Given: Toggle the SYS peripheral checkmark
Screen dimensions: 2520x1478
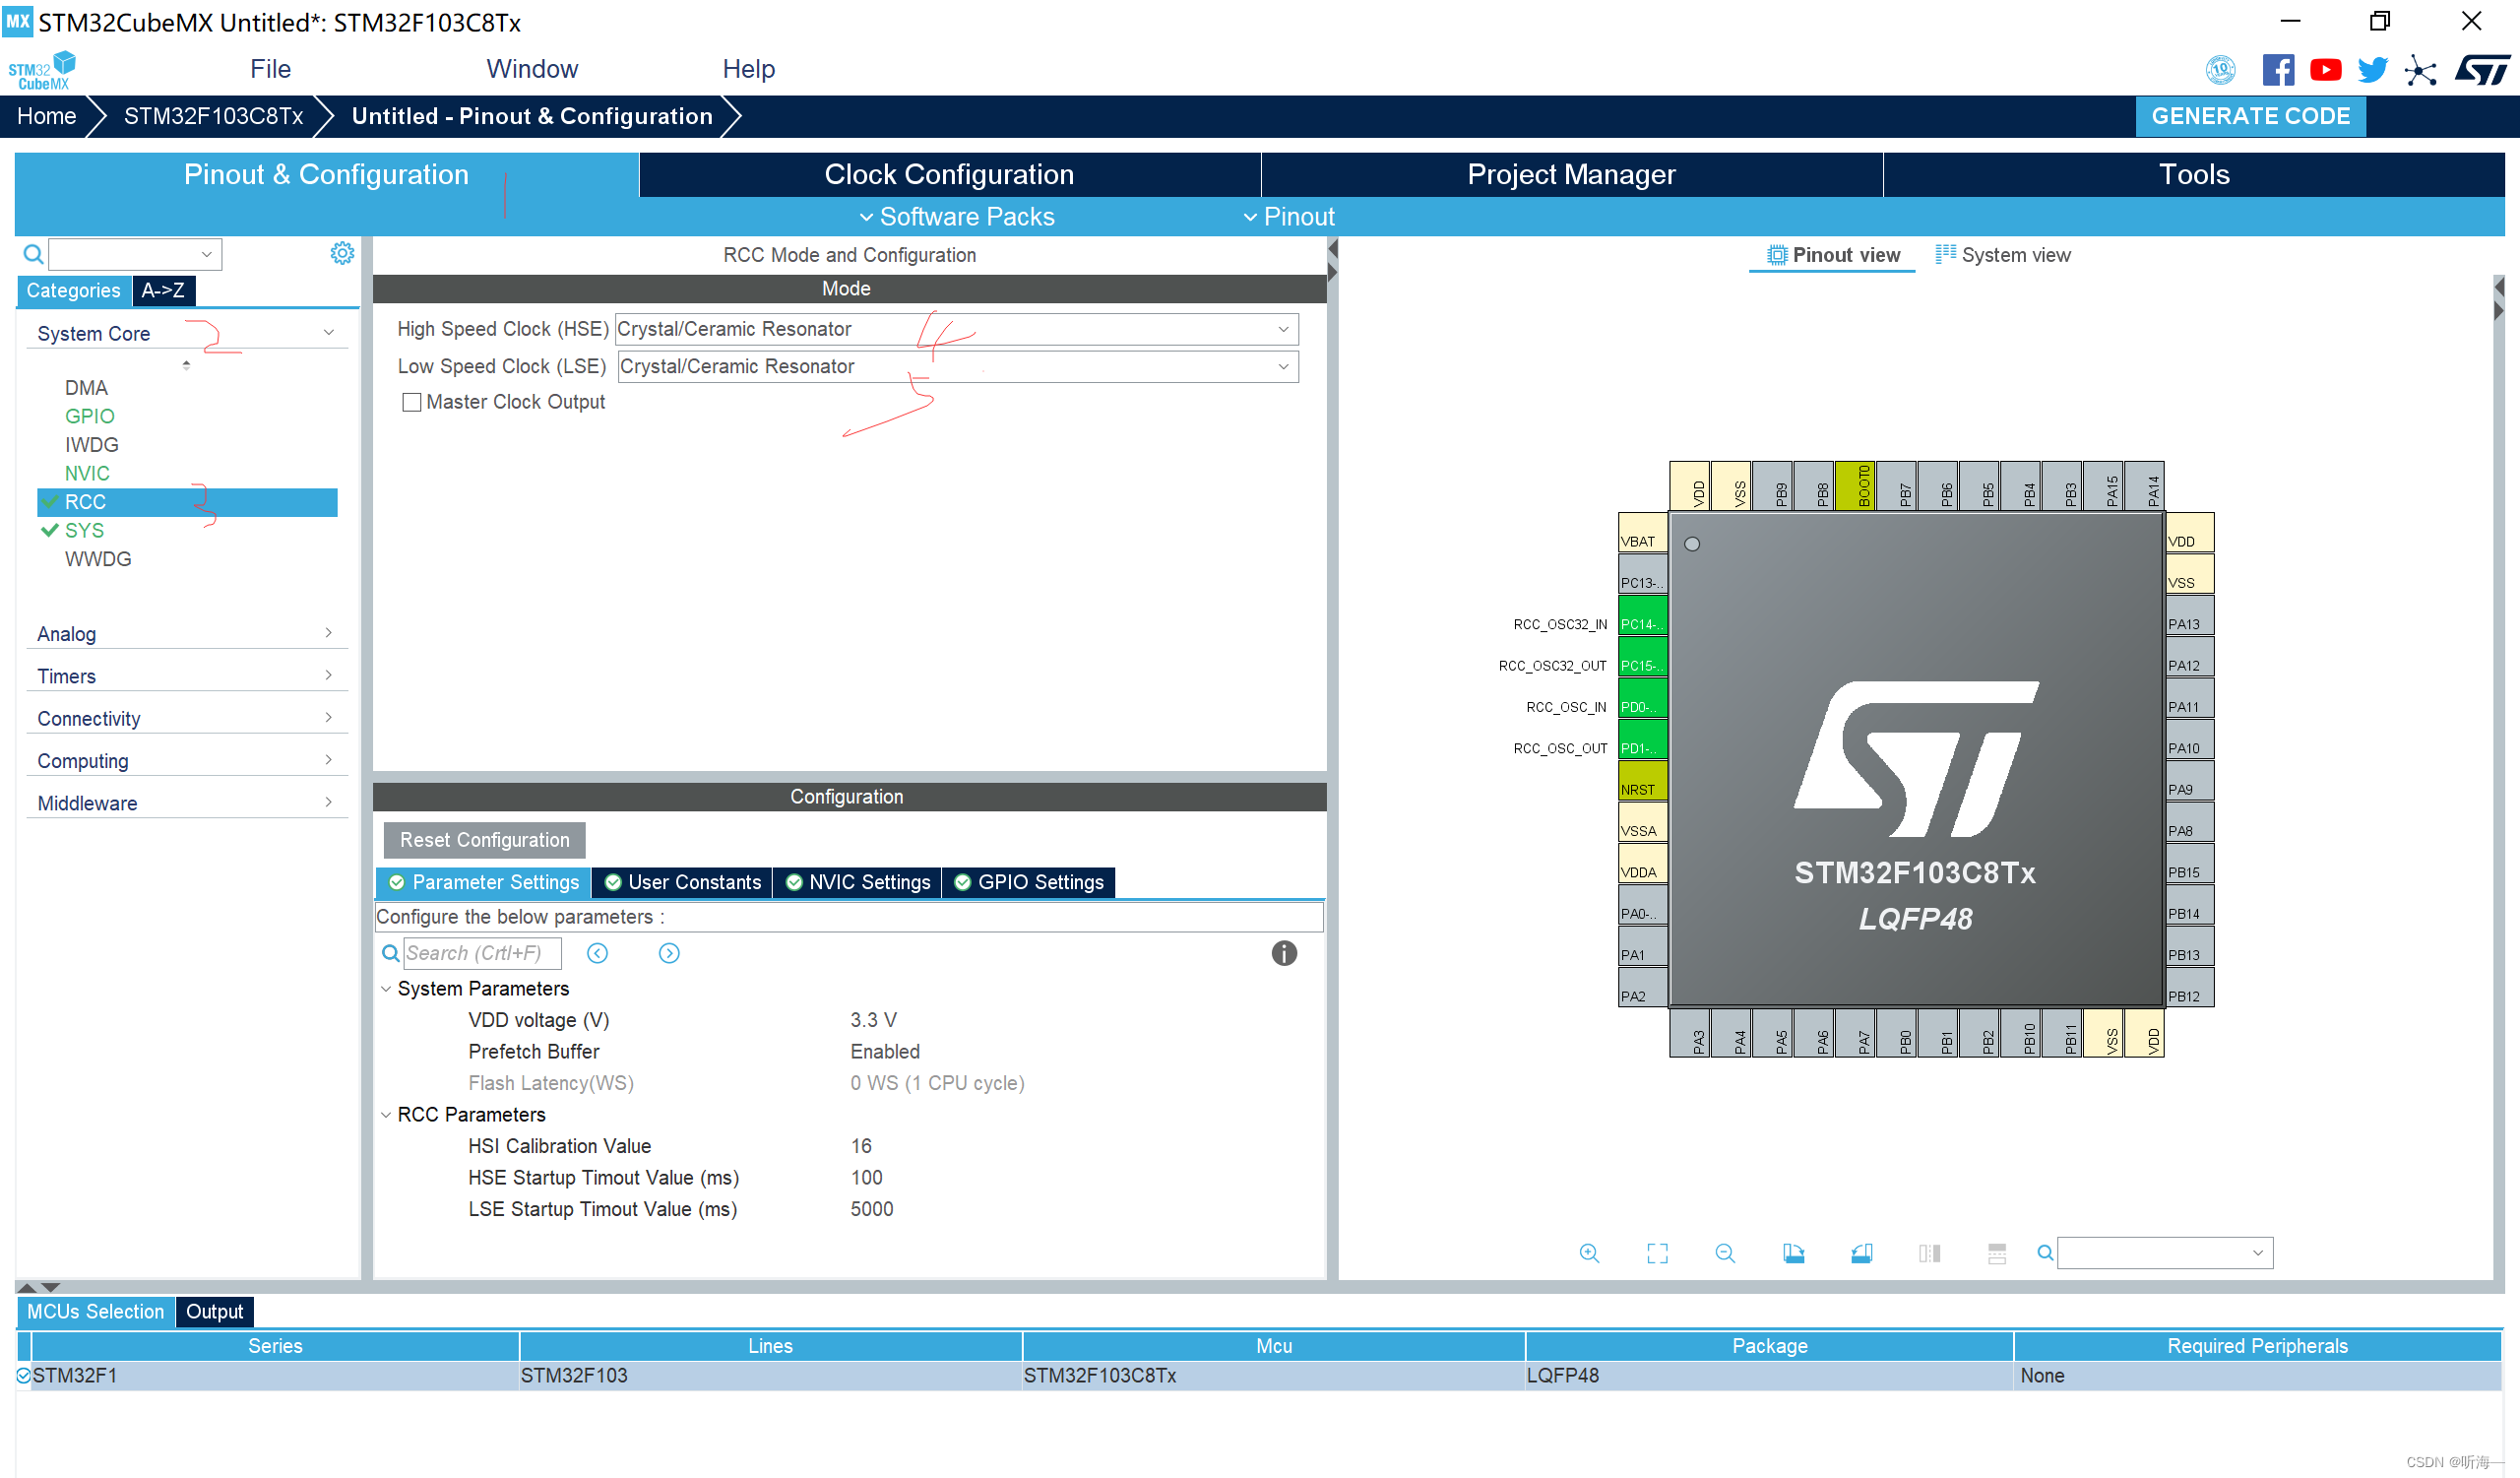Looking at the screenshot, I should (x=51, y=530).
